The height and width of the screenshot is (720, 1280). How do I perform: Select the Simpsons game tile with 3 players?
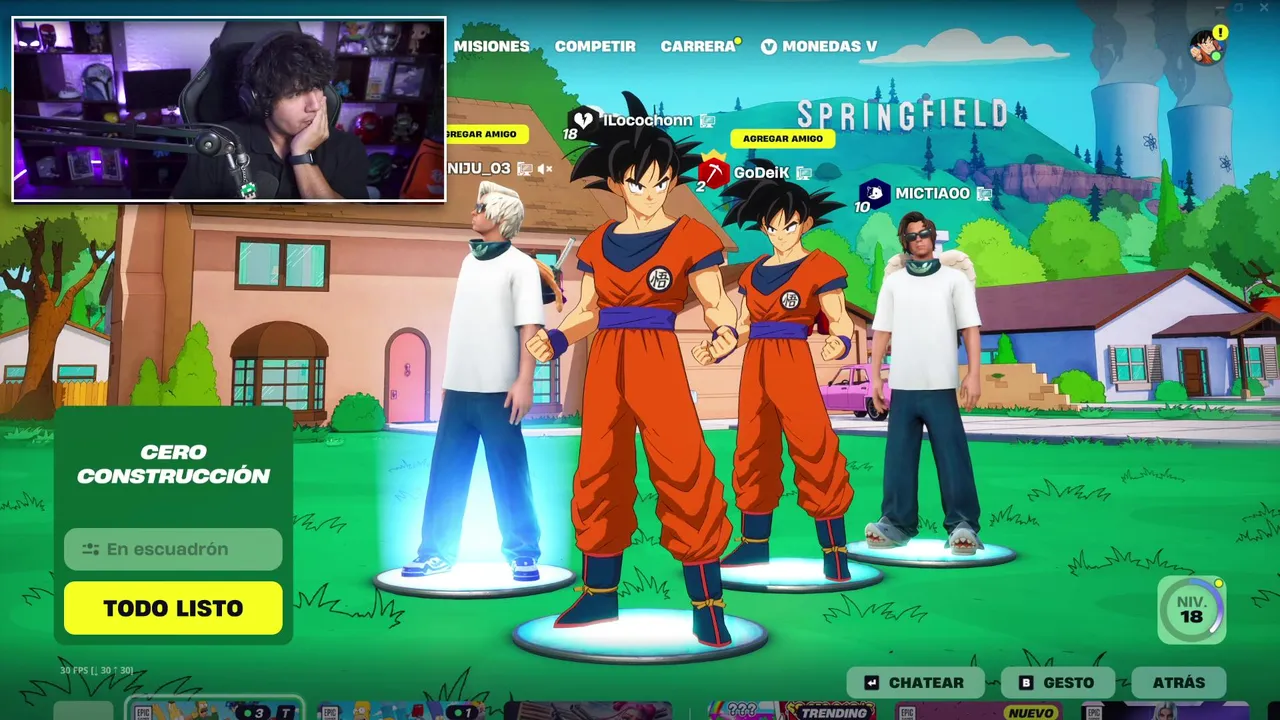click(x=214, y=709)
